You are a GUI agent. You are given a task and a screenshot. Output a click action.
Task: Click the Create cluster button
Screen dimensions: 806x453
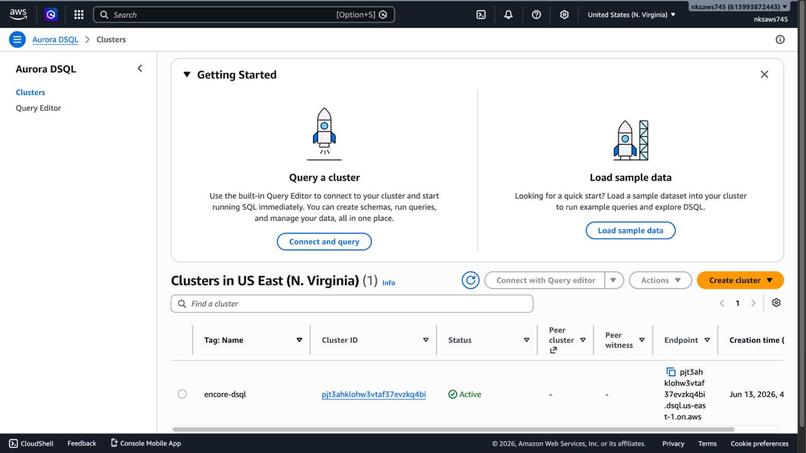[x=740, y=280]
